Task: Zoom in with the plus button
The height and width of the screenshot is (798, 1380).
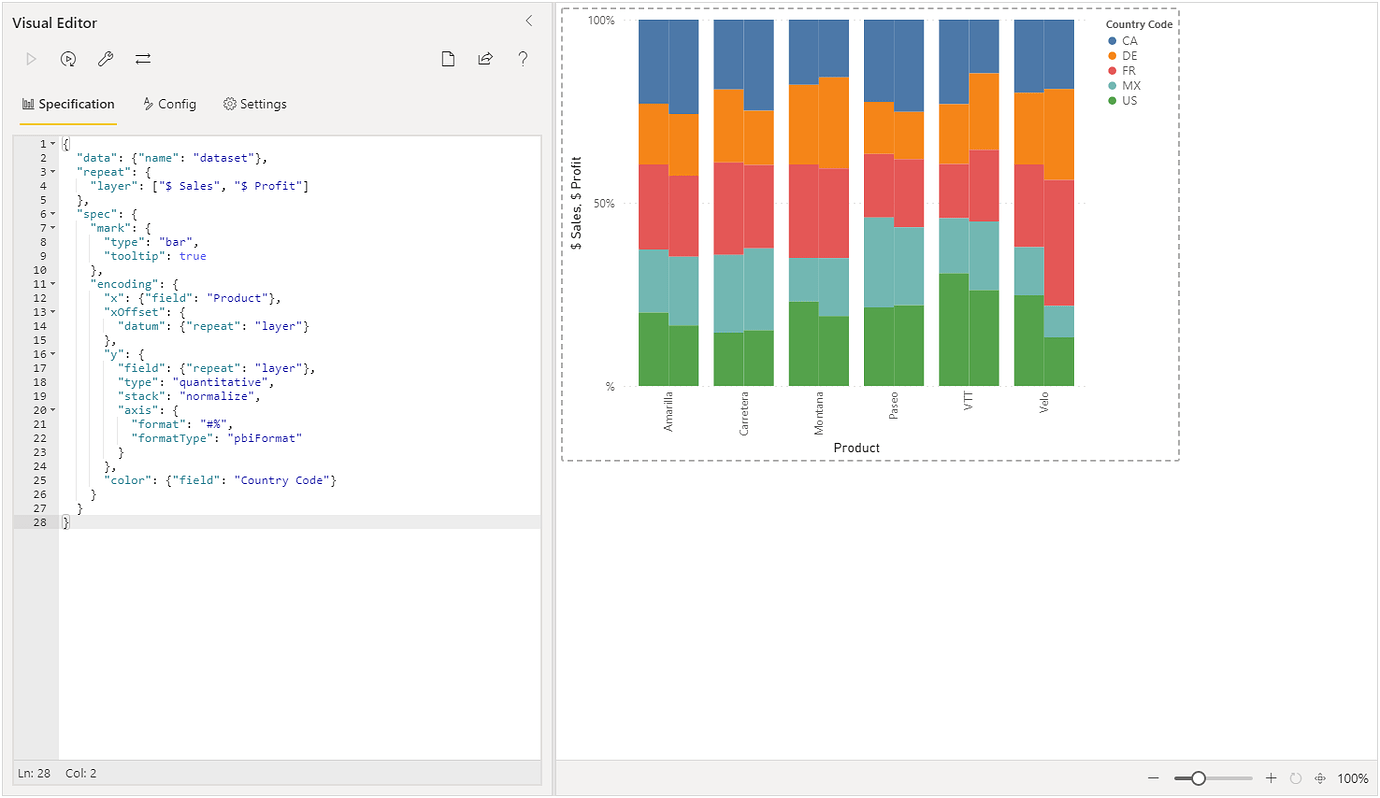Action: (1271, 778)
